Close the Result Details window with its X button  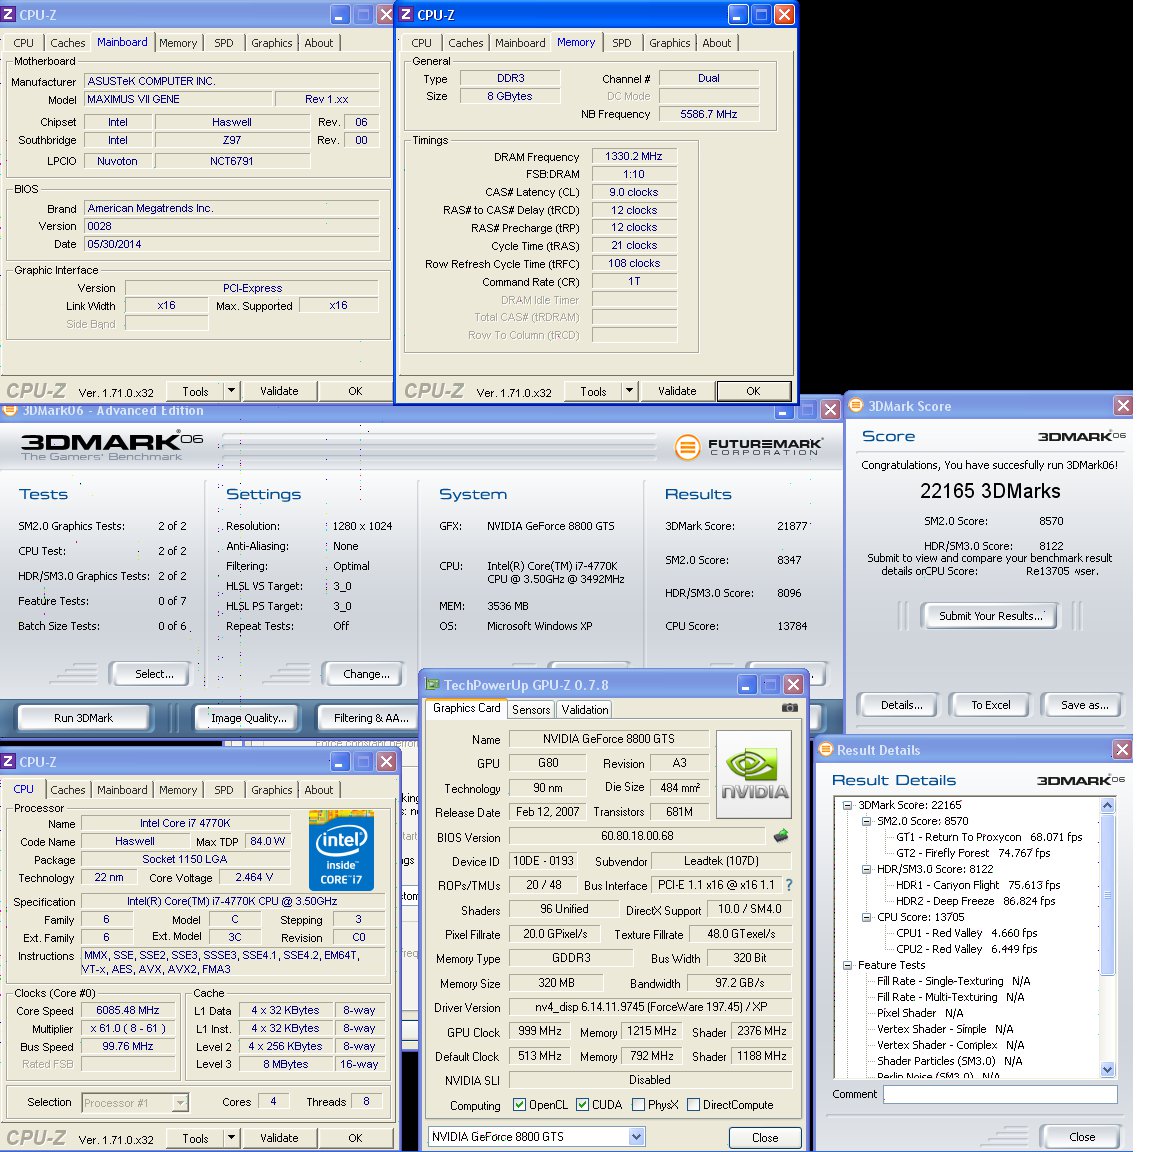point(1122,749)
